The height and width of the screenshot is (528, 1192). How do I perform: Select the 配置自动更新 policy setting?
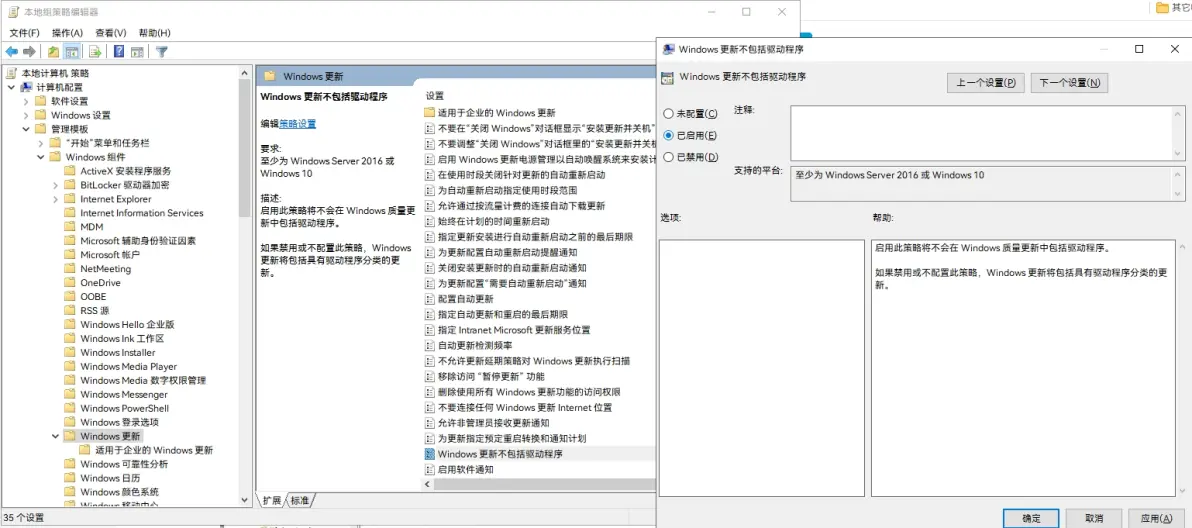pyautogui.click(x=465, y=299)
